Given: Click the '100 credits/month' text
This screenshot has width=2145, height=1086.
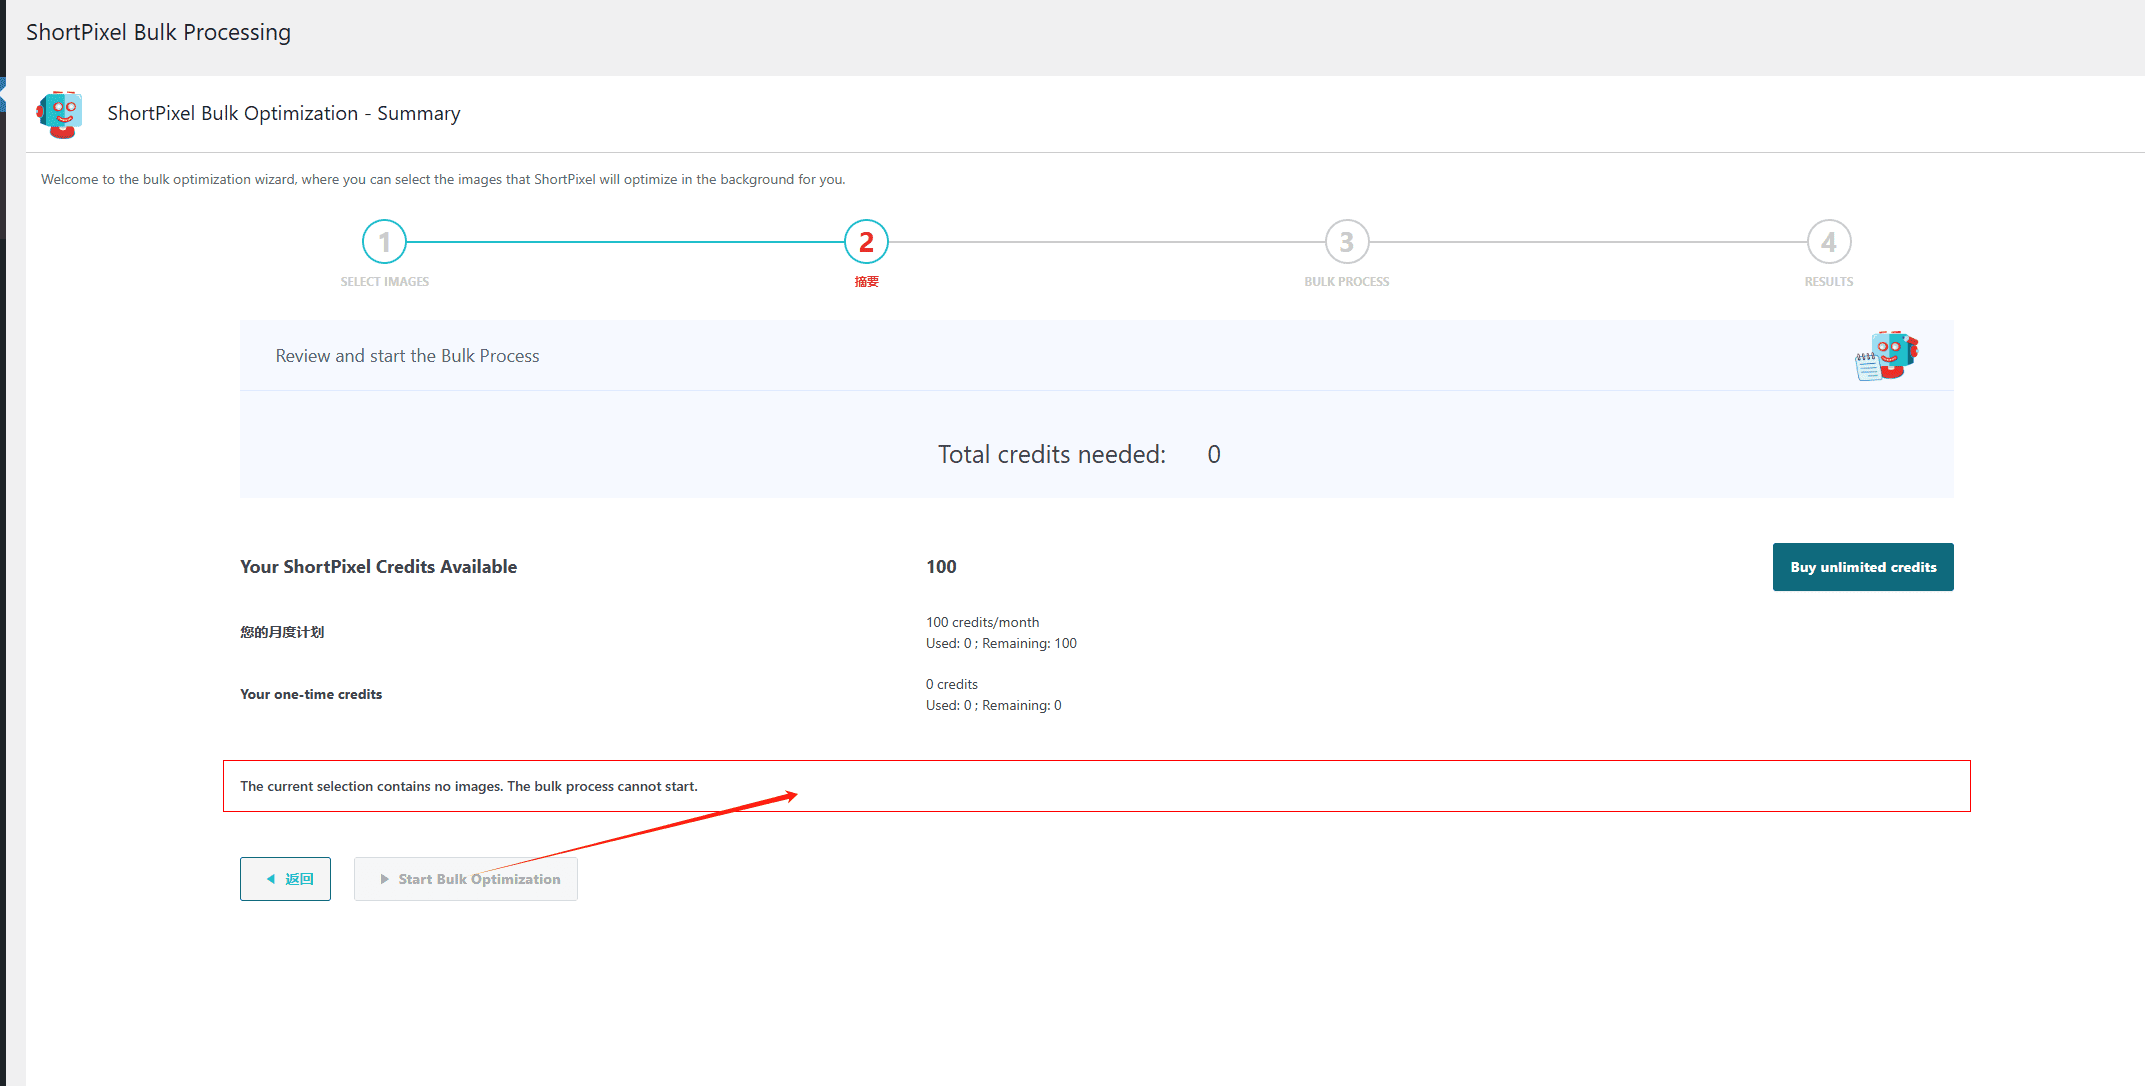Looking at the screenshot, I should click(982, 622).
